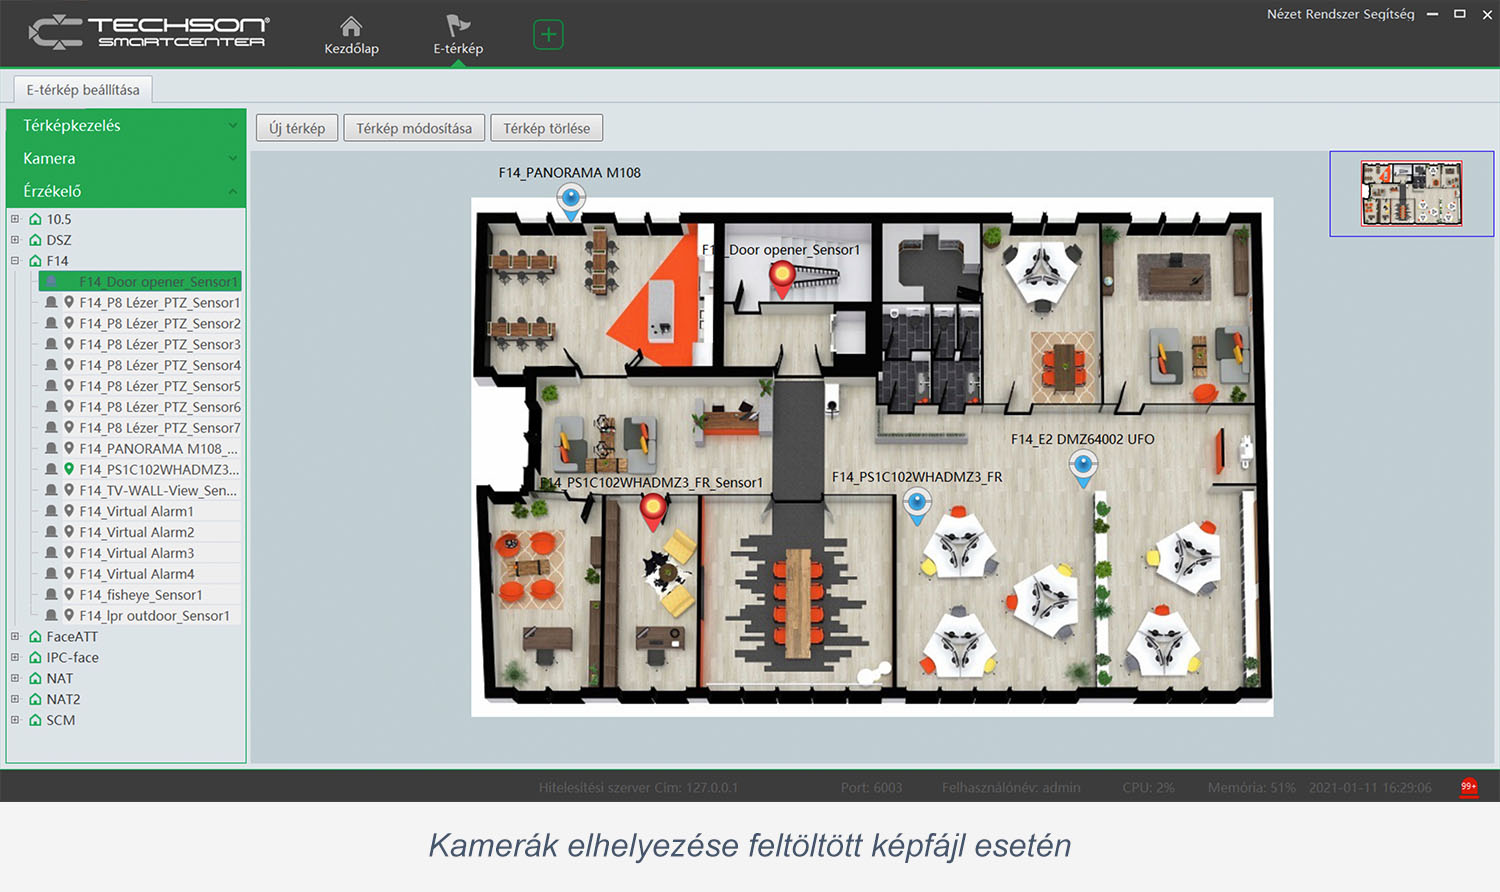
Task: Click the Kezdőlap home icon
Action: [351, 27]
